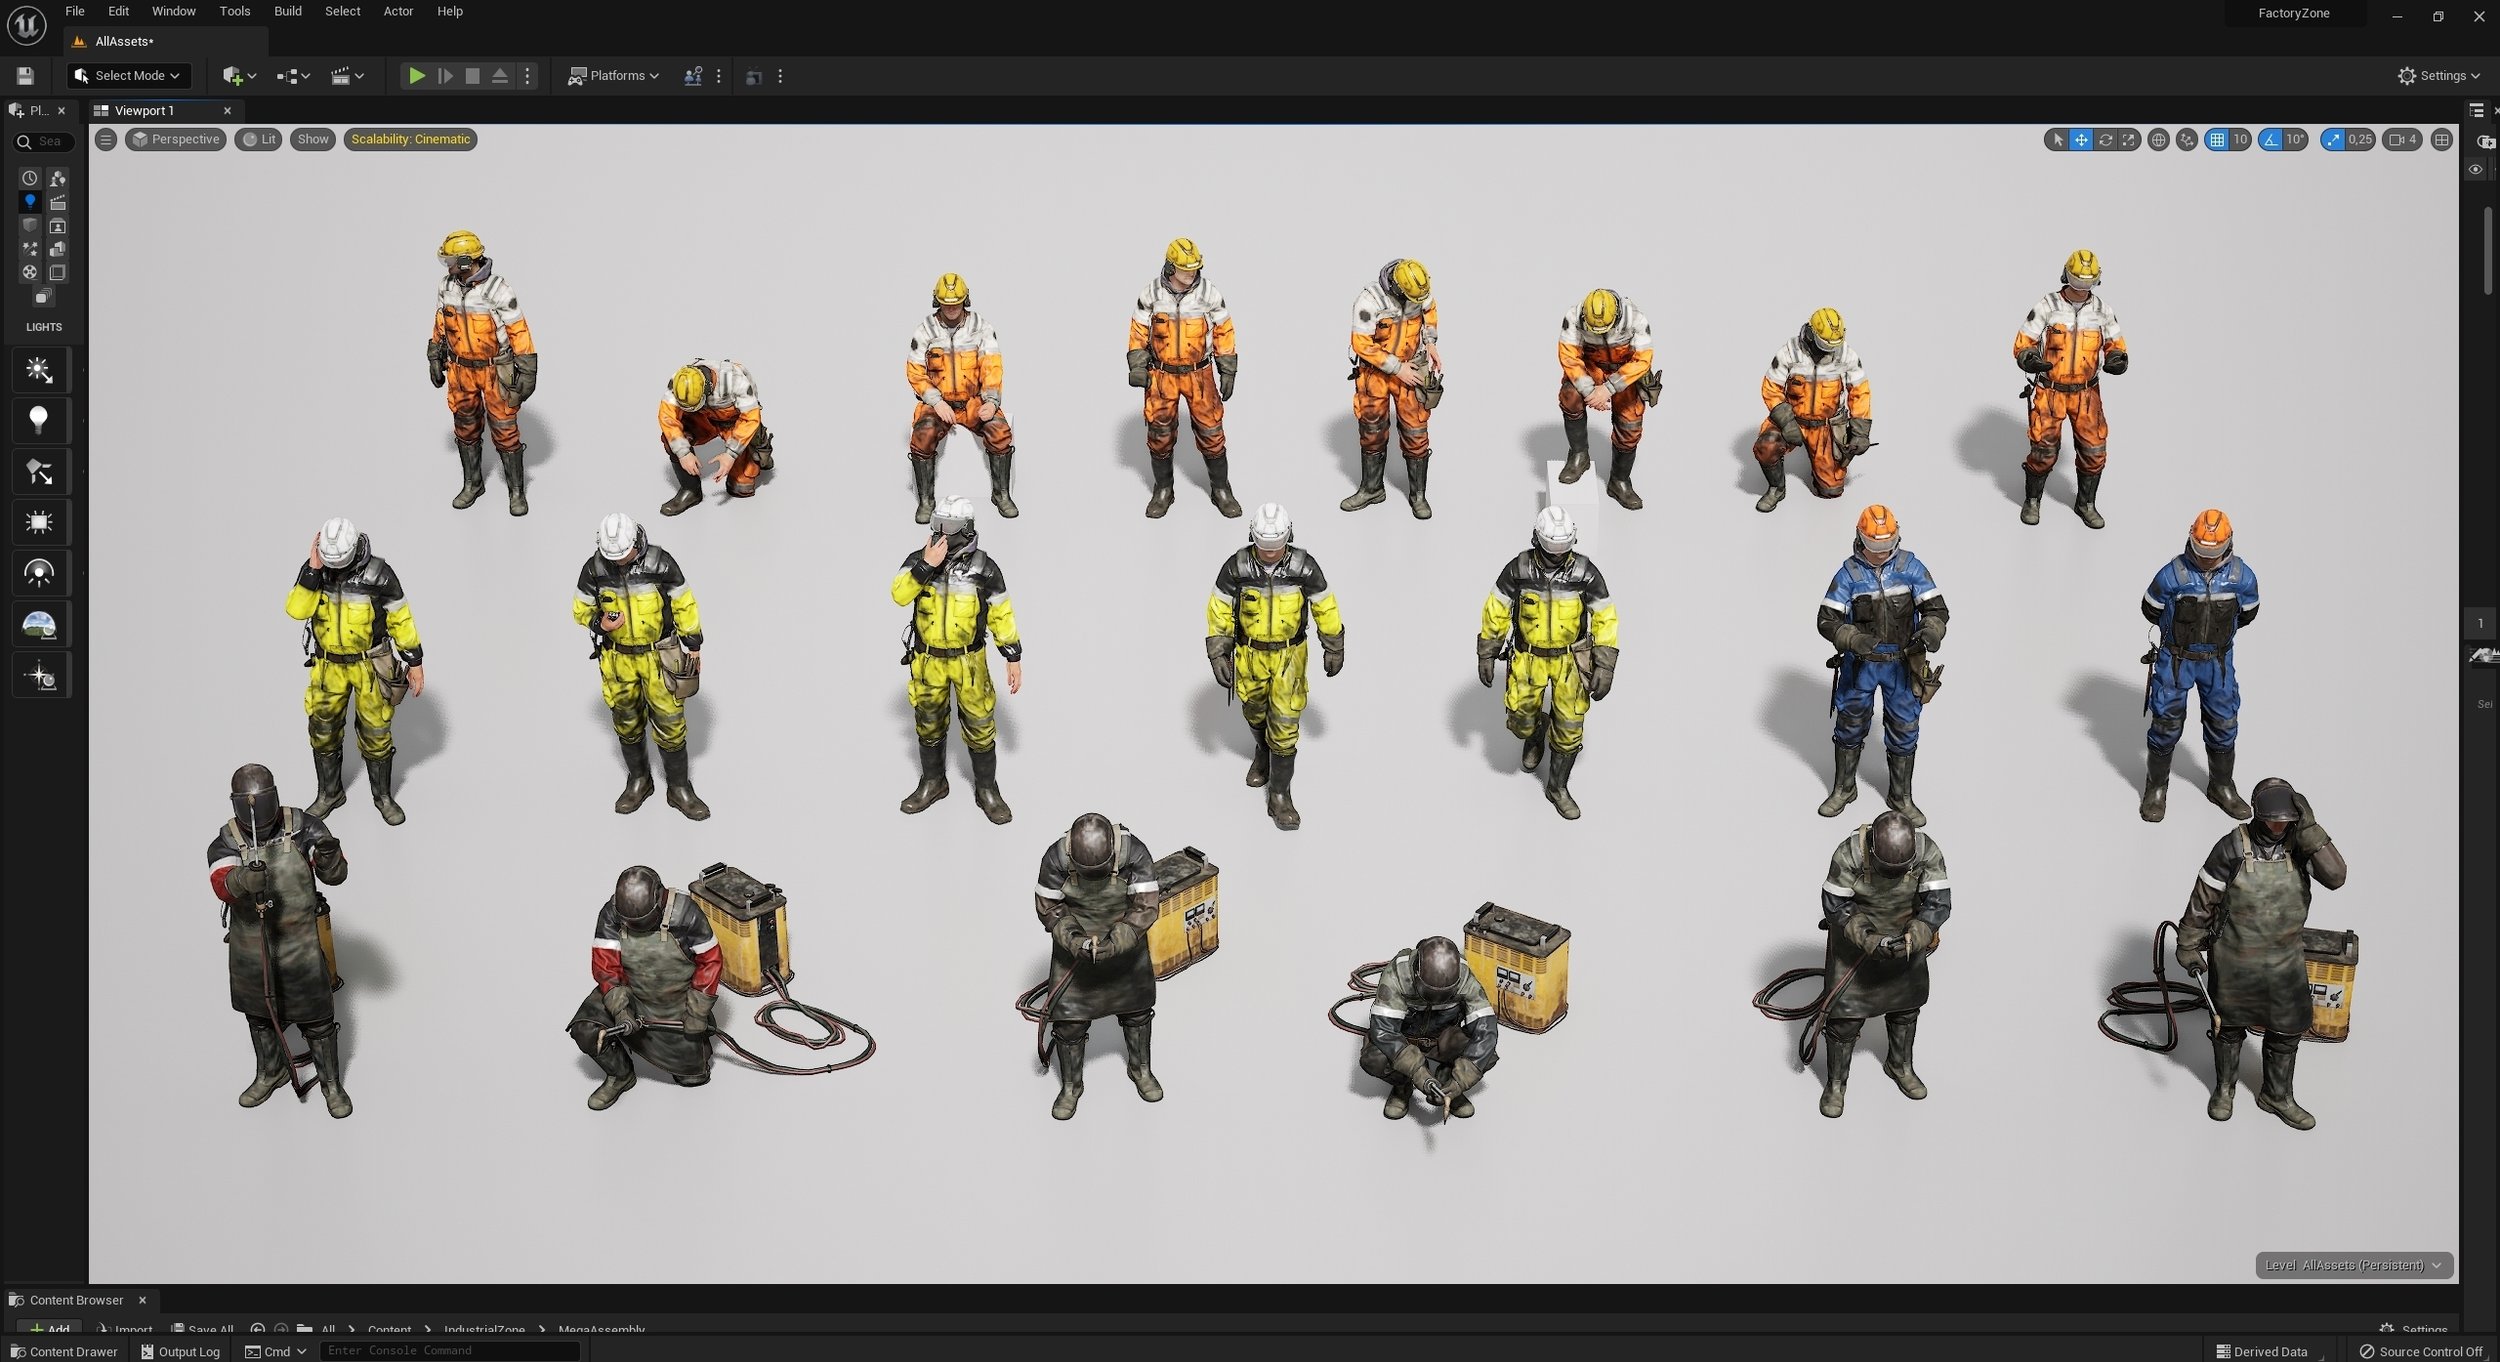Screen dimensions: 2500x1362
Task: Open the add content cube dropdown
Action: pyautogui.click(x=239, y=76)
